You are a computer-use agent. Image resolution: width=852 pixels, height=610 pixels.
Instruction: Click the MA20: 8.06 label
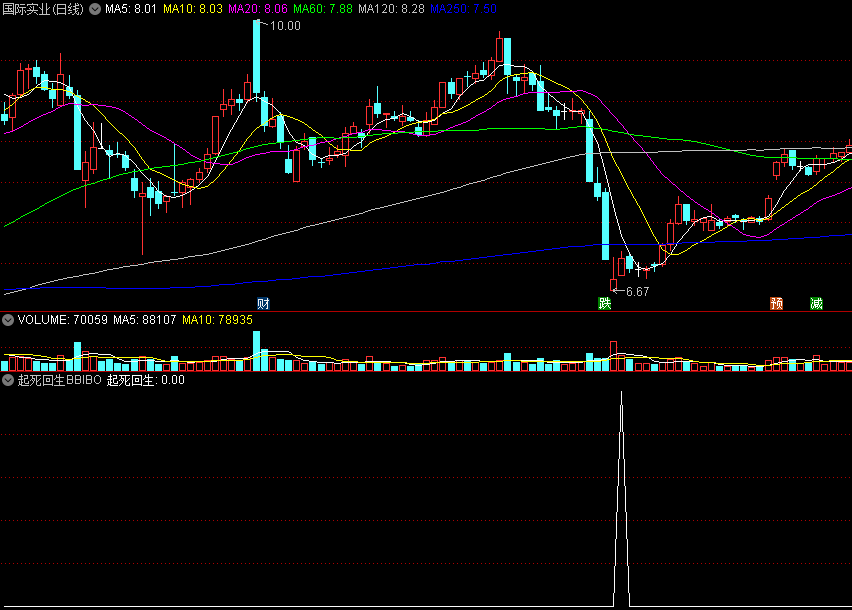pos(258,9)
